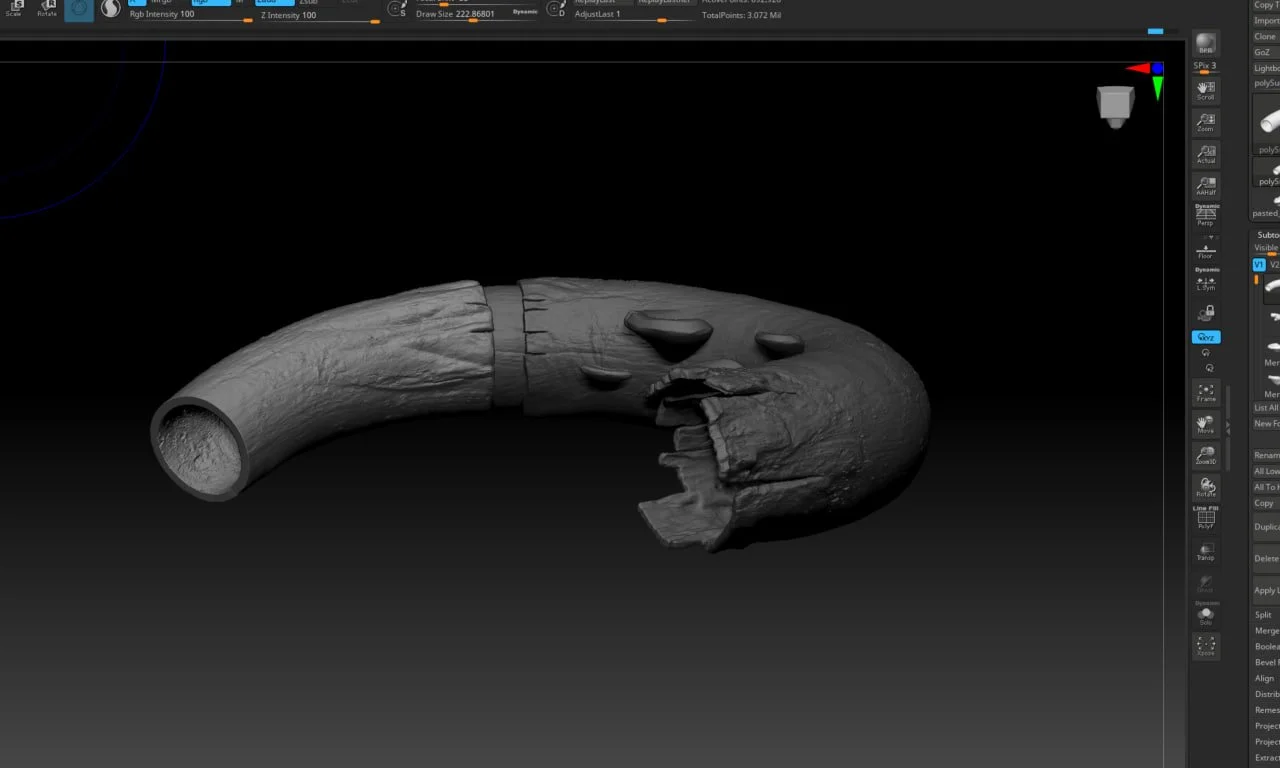Select the Move view tool
This screenshot has width=1280, height=768.
(1205, 424)
